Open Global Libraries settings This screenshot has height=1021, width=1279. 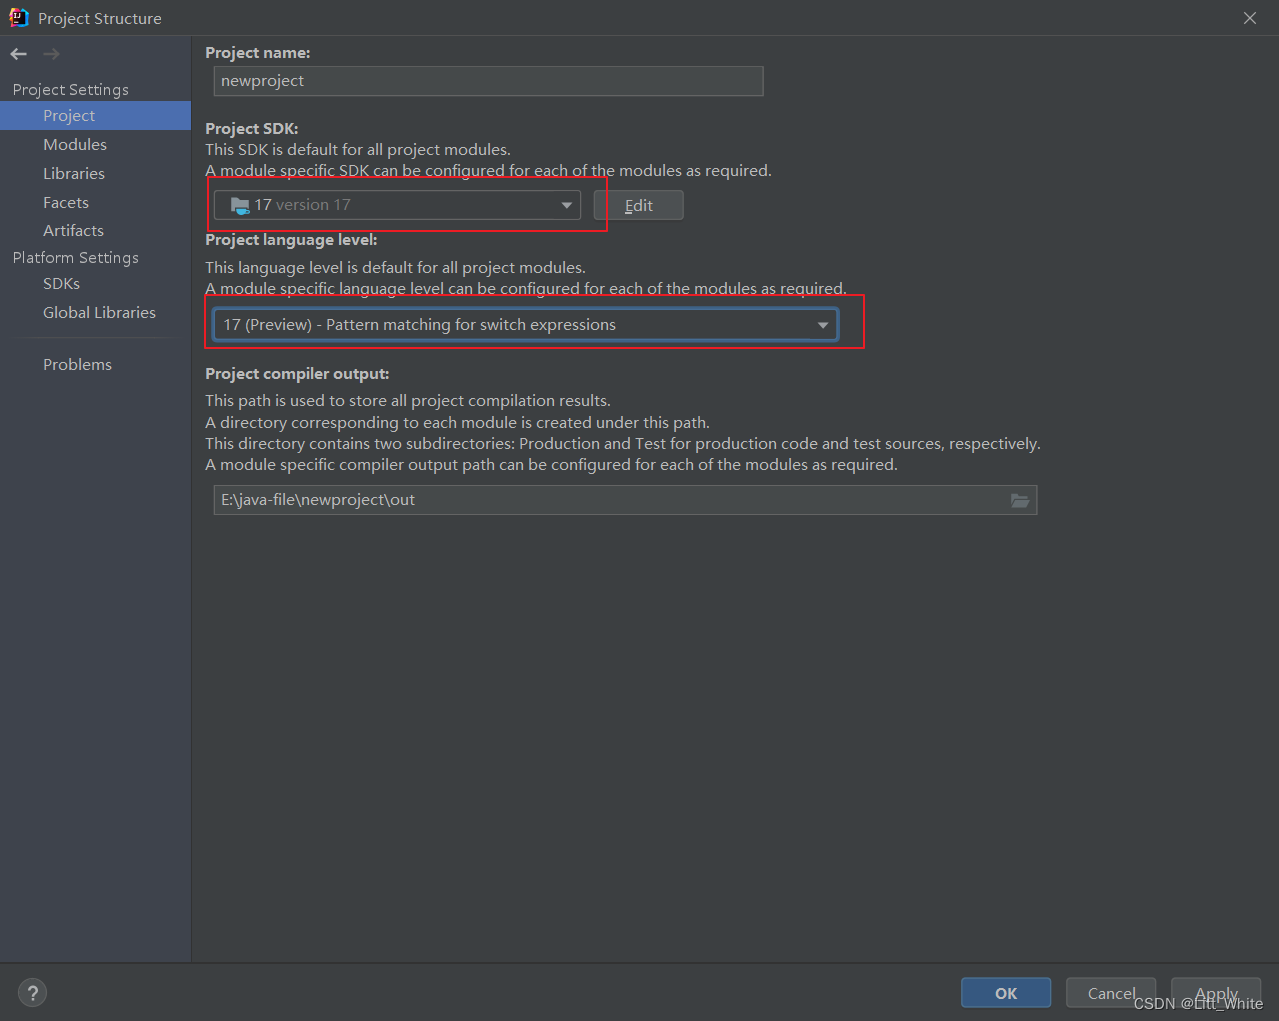tap(95, 313)
